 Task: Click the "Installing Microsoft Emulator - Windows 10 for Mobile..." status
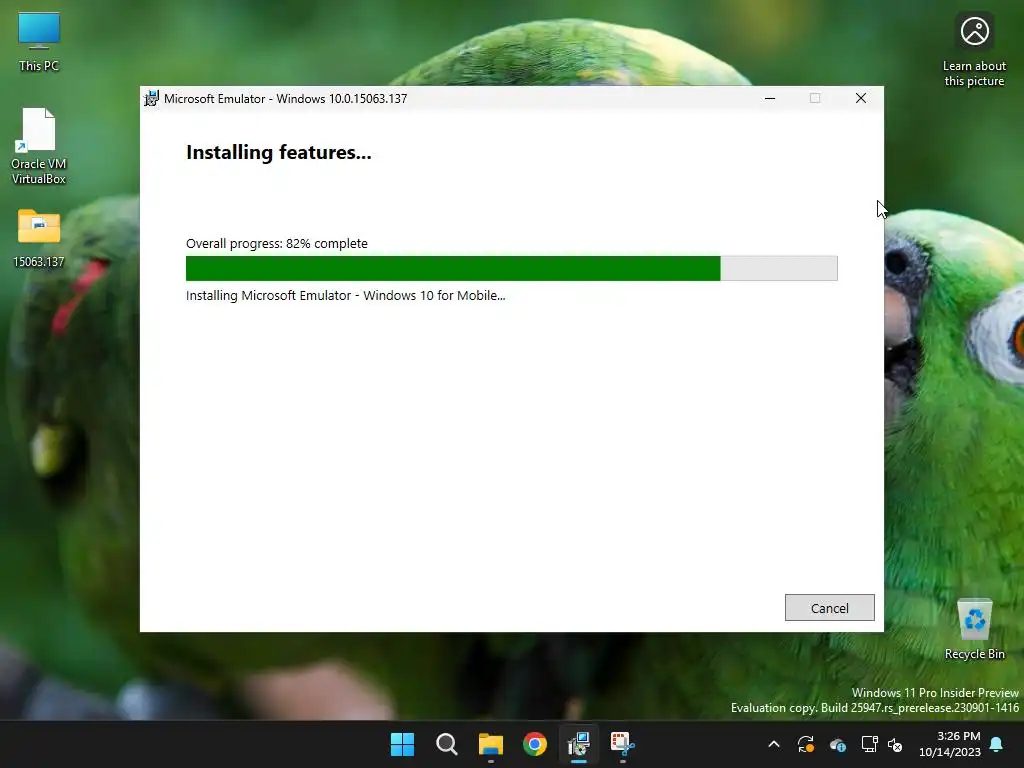(x=345, y=295)
